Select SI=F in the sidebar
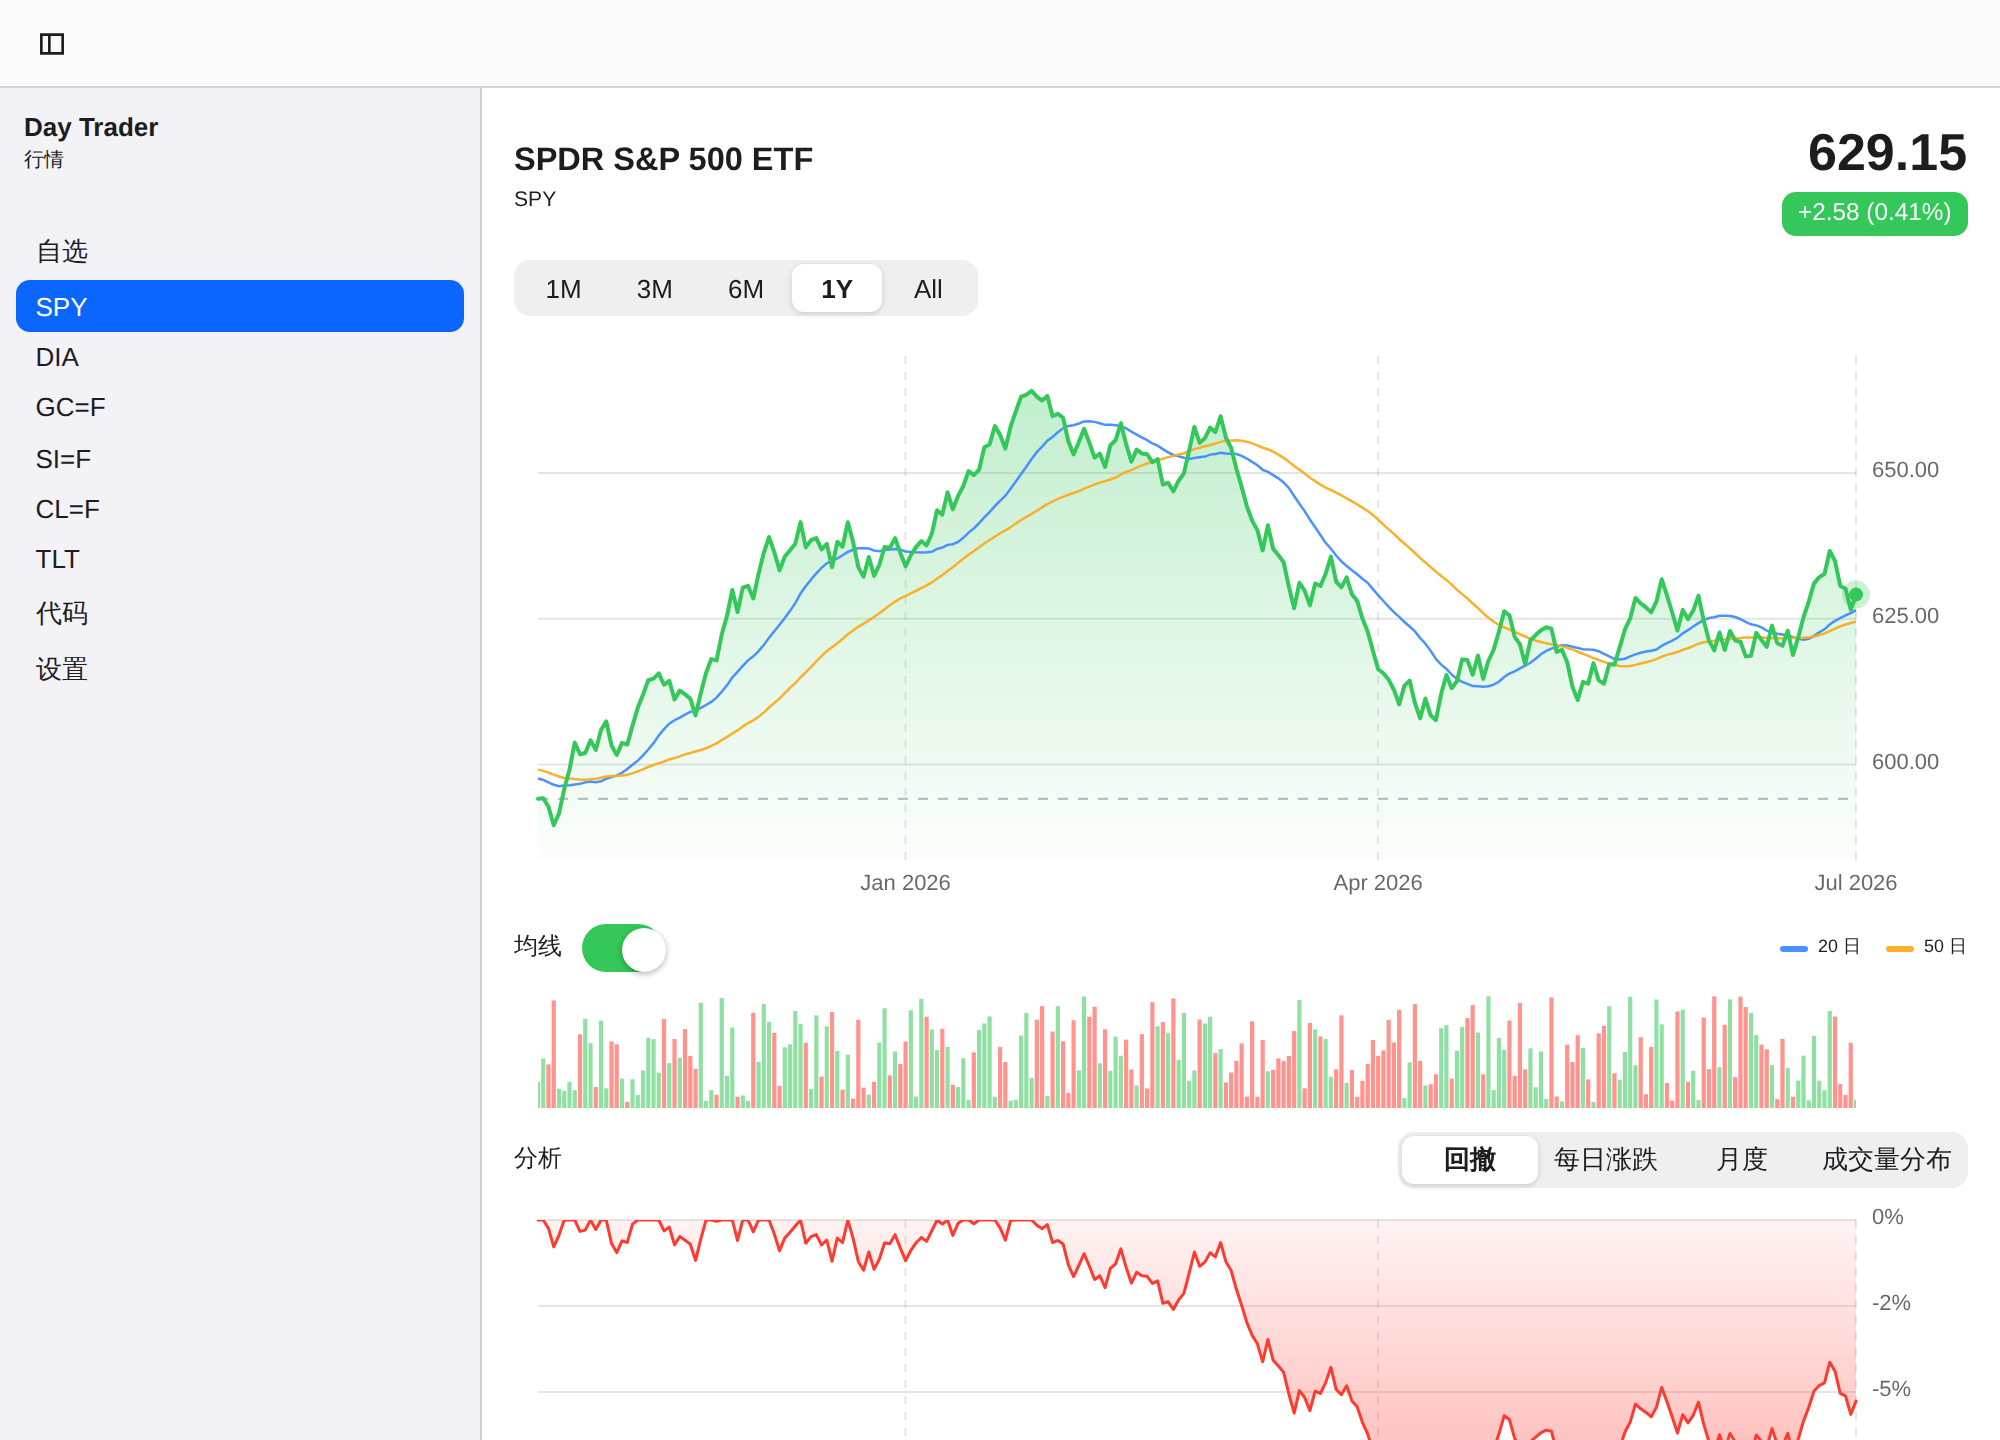Image resolution: width=2000 pixels, height=1440 pixels. point(240,459)
